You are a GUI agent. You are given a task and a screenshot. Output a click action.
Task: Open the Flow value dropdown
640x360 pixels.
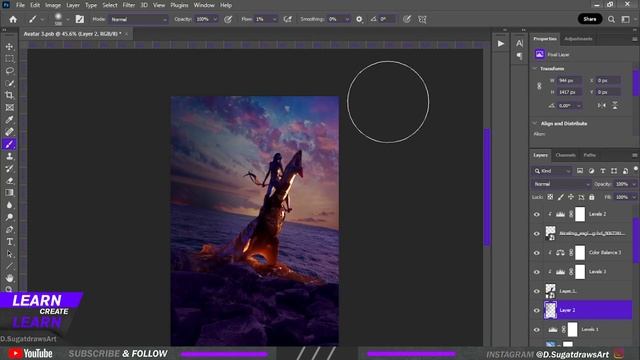coord(274,19)
